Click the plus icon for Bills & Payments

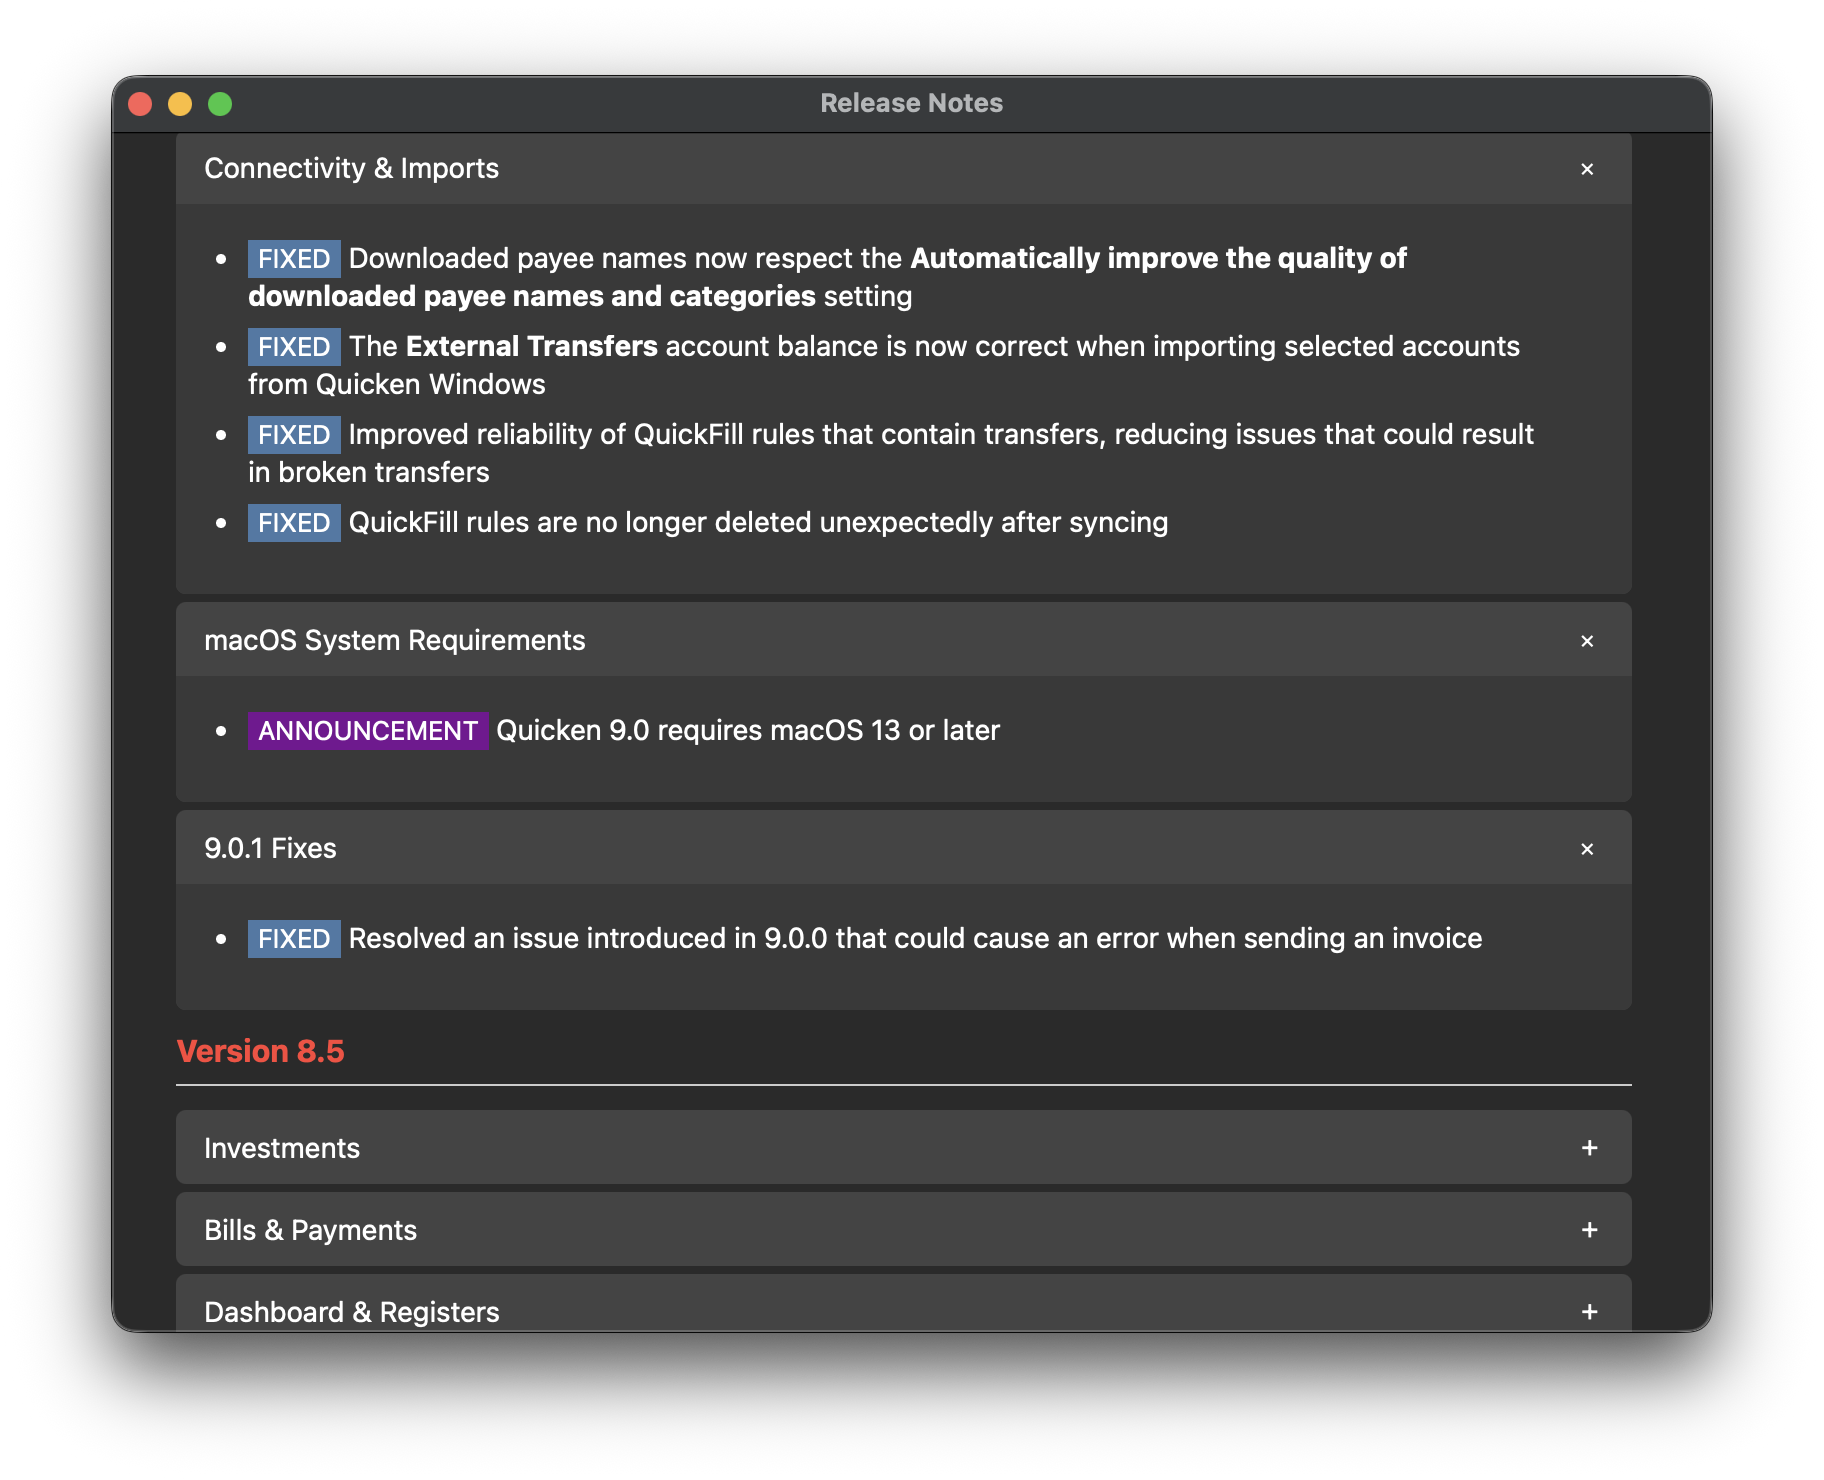[1589, 1230]
